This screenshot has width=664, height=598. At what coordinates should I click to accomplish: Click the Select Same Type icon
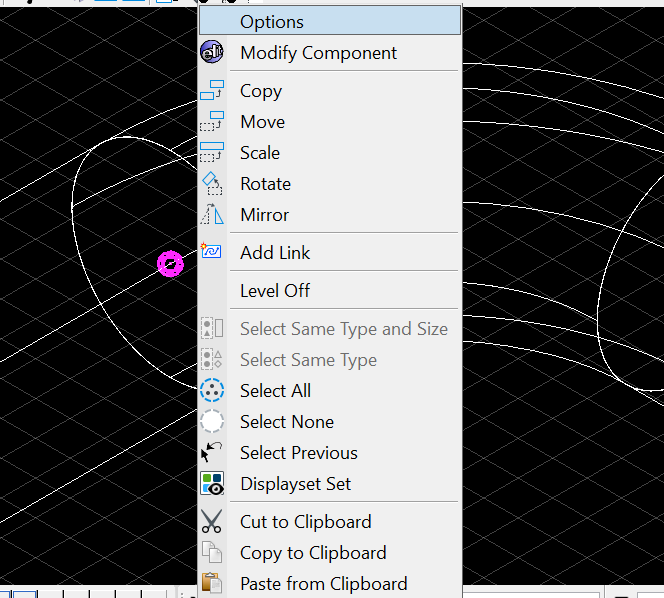coord(212,359)
